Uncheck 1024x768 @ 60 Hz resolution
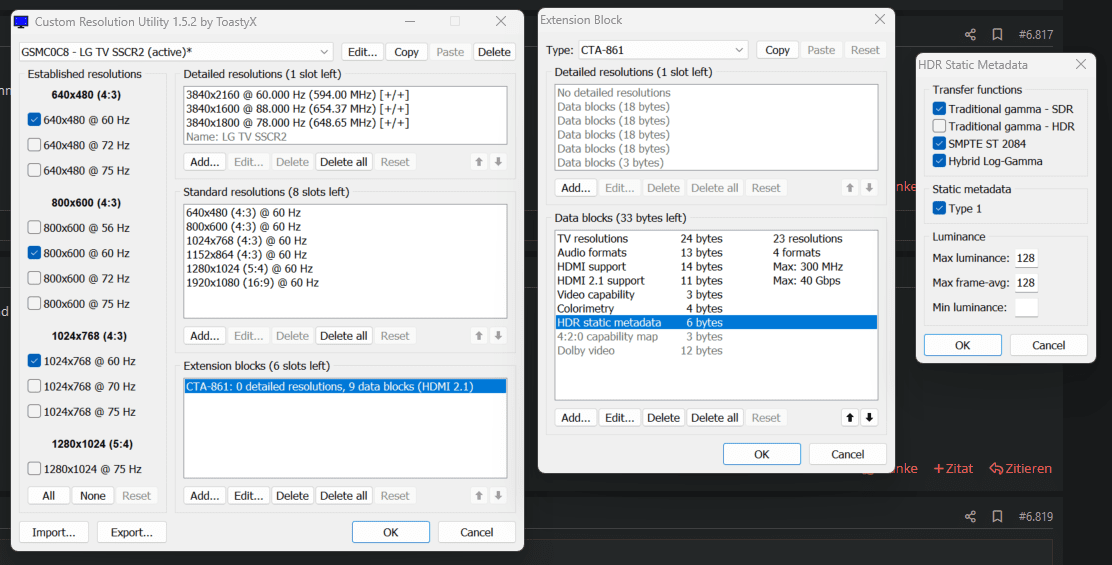 tap(34, 361)
